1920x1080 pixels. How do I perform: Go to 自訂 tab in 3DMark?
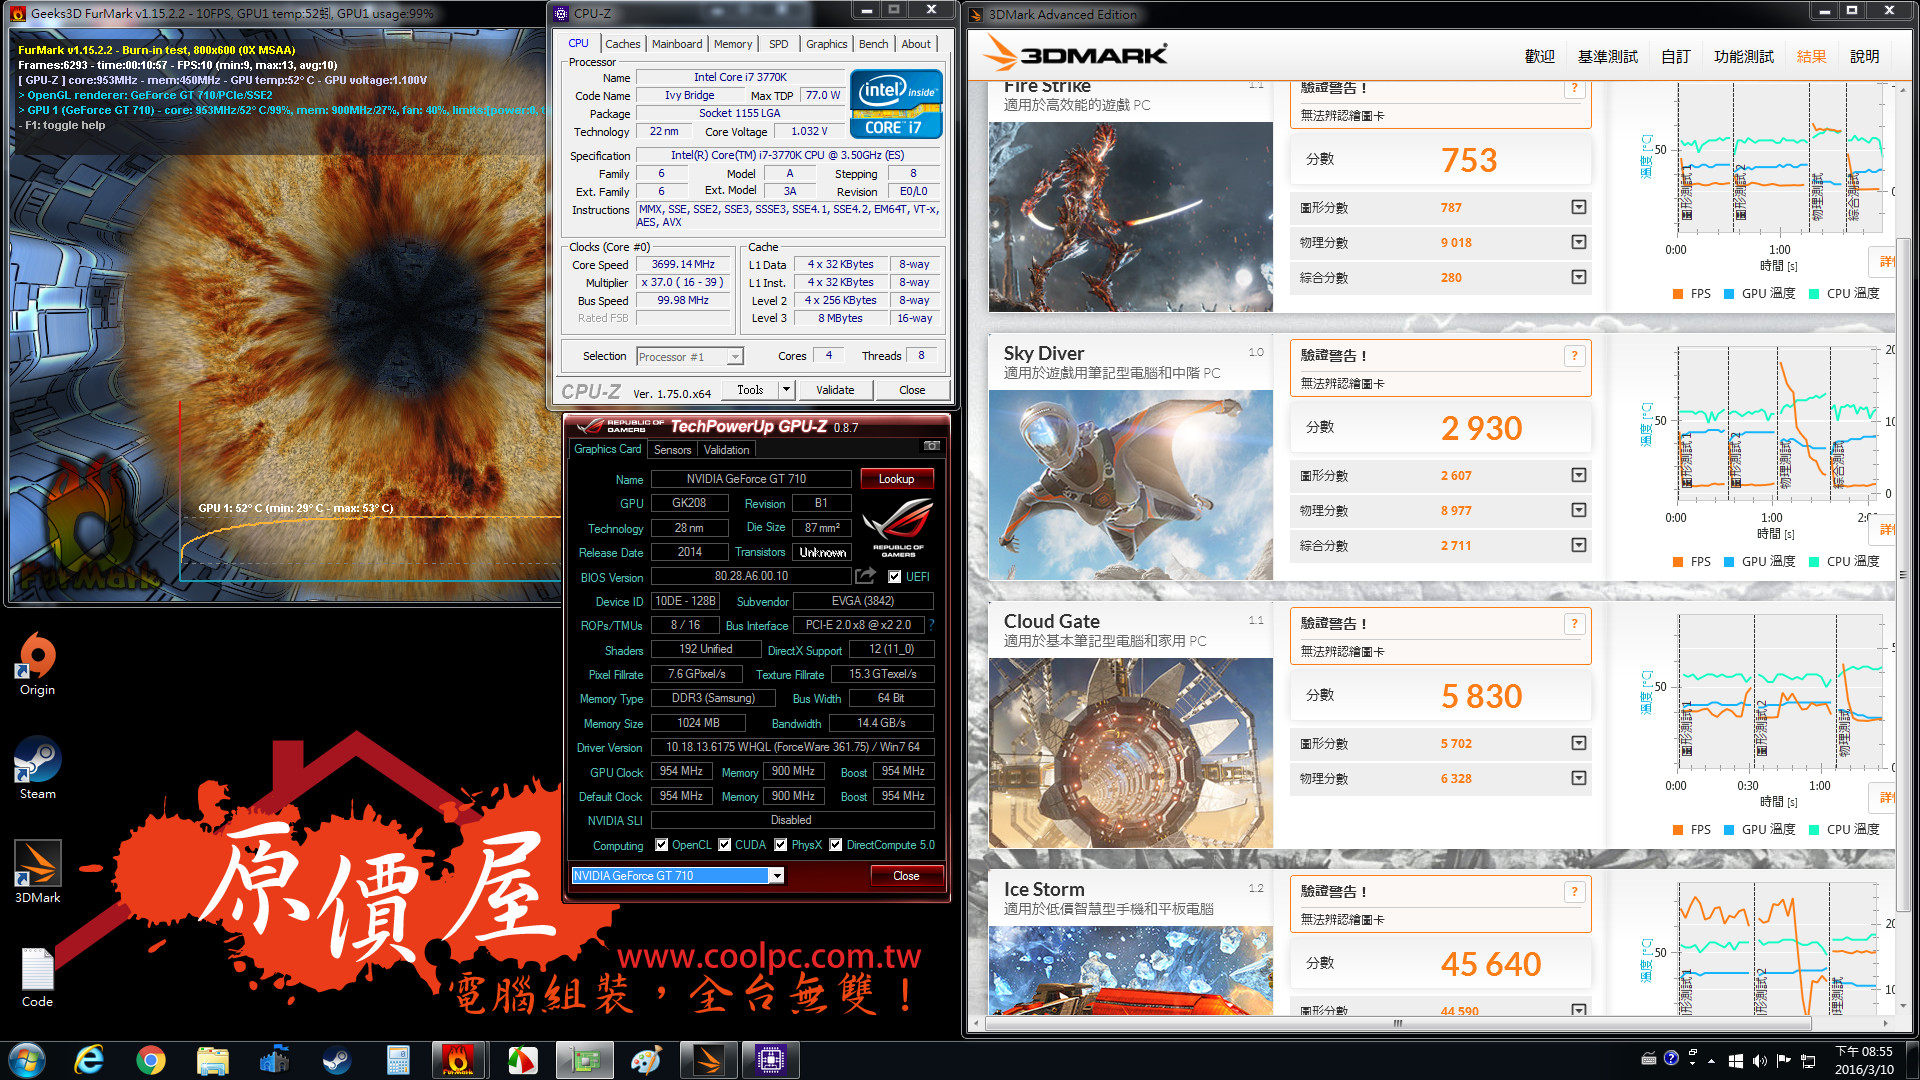tap(1675, 57)
